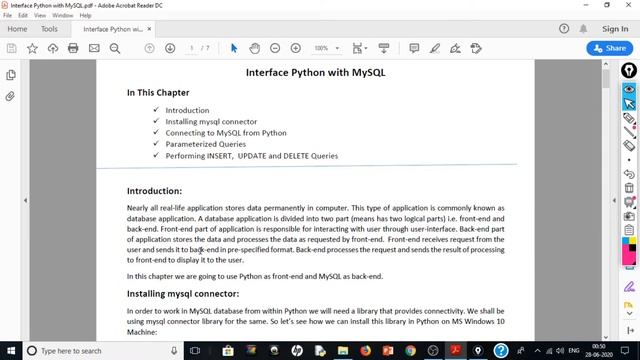Open Find text magnifier icon
Image resolution: width=640 pixels, height=360 pixels.
pos(115,49)
